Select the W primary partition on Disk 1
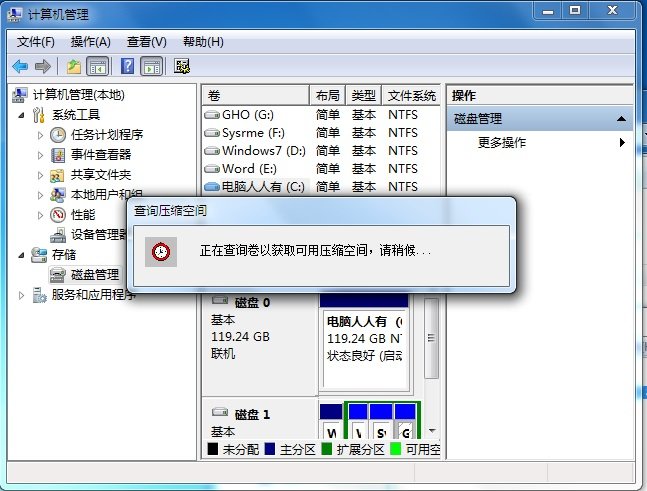647x491 pixels. pyautogui.click(x=331, y=421)
